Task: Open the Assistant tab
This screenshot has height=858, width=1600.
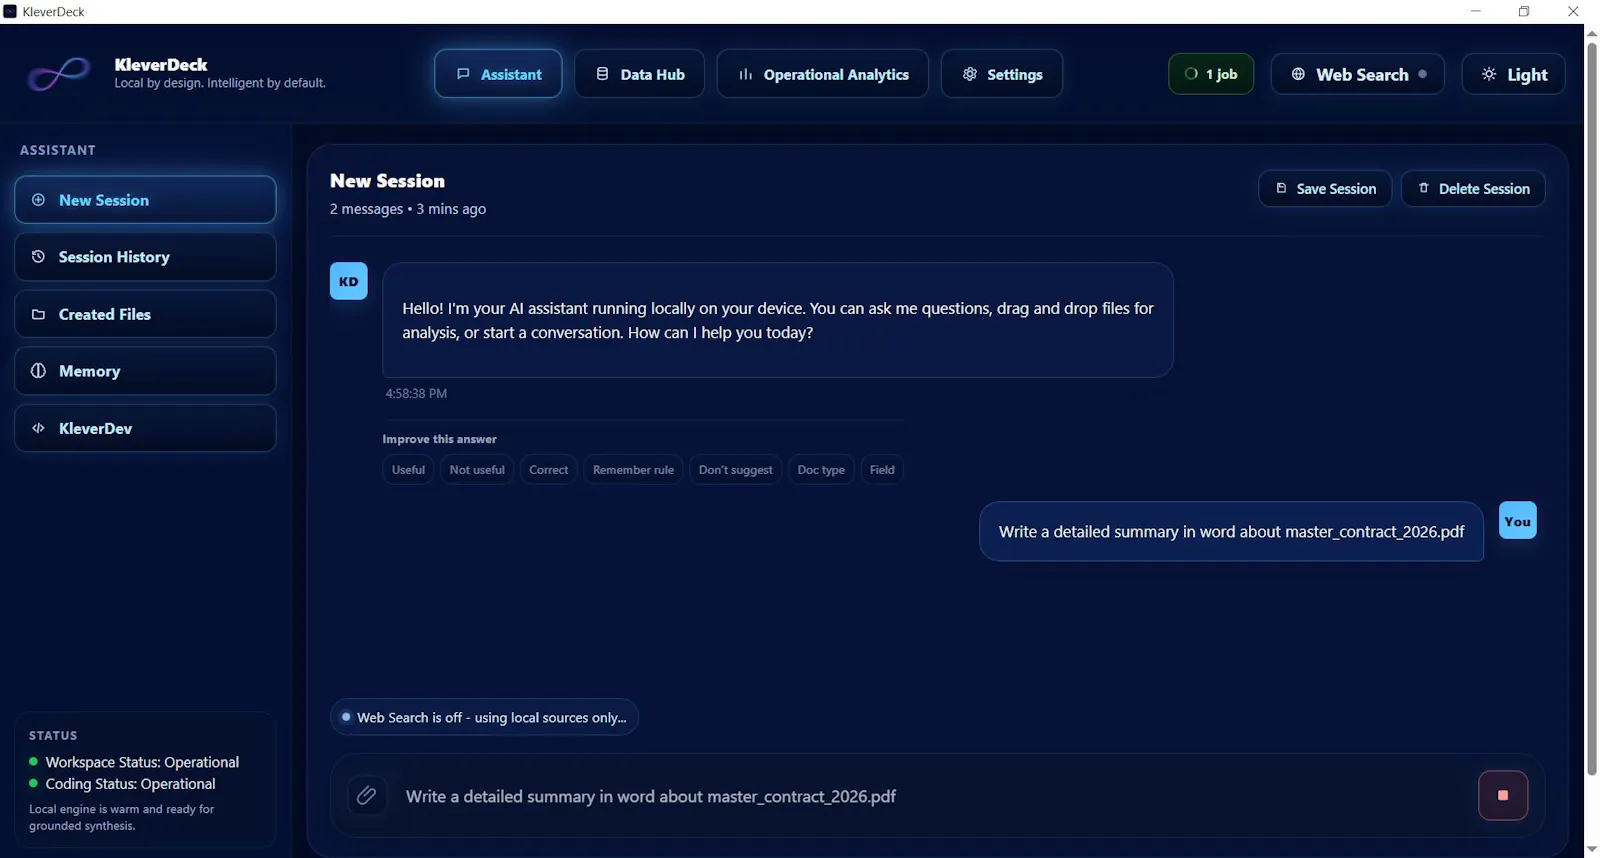Action: click(498, 74)
